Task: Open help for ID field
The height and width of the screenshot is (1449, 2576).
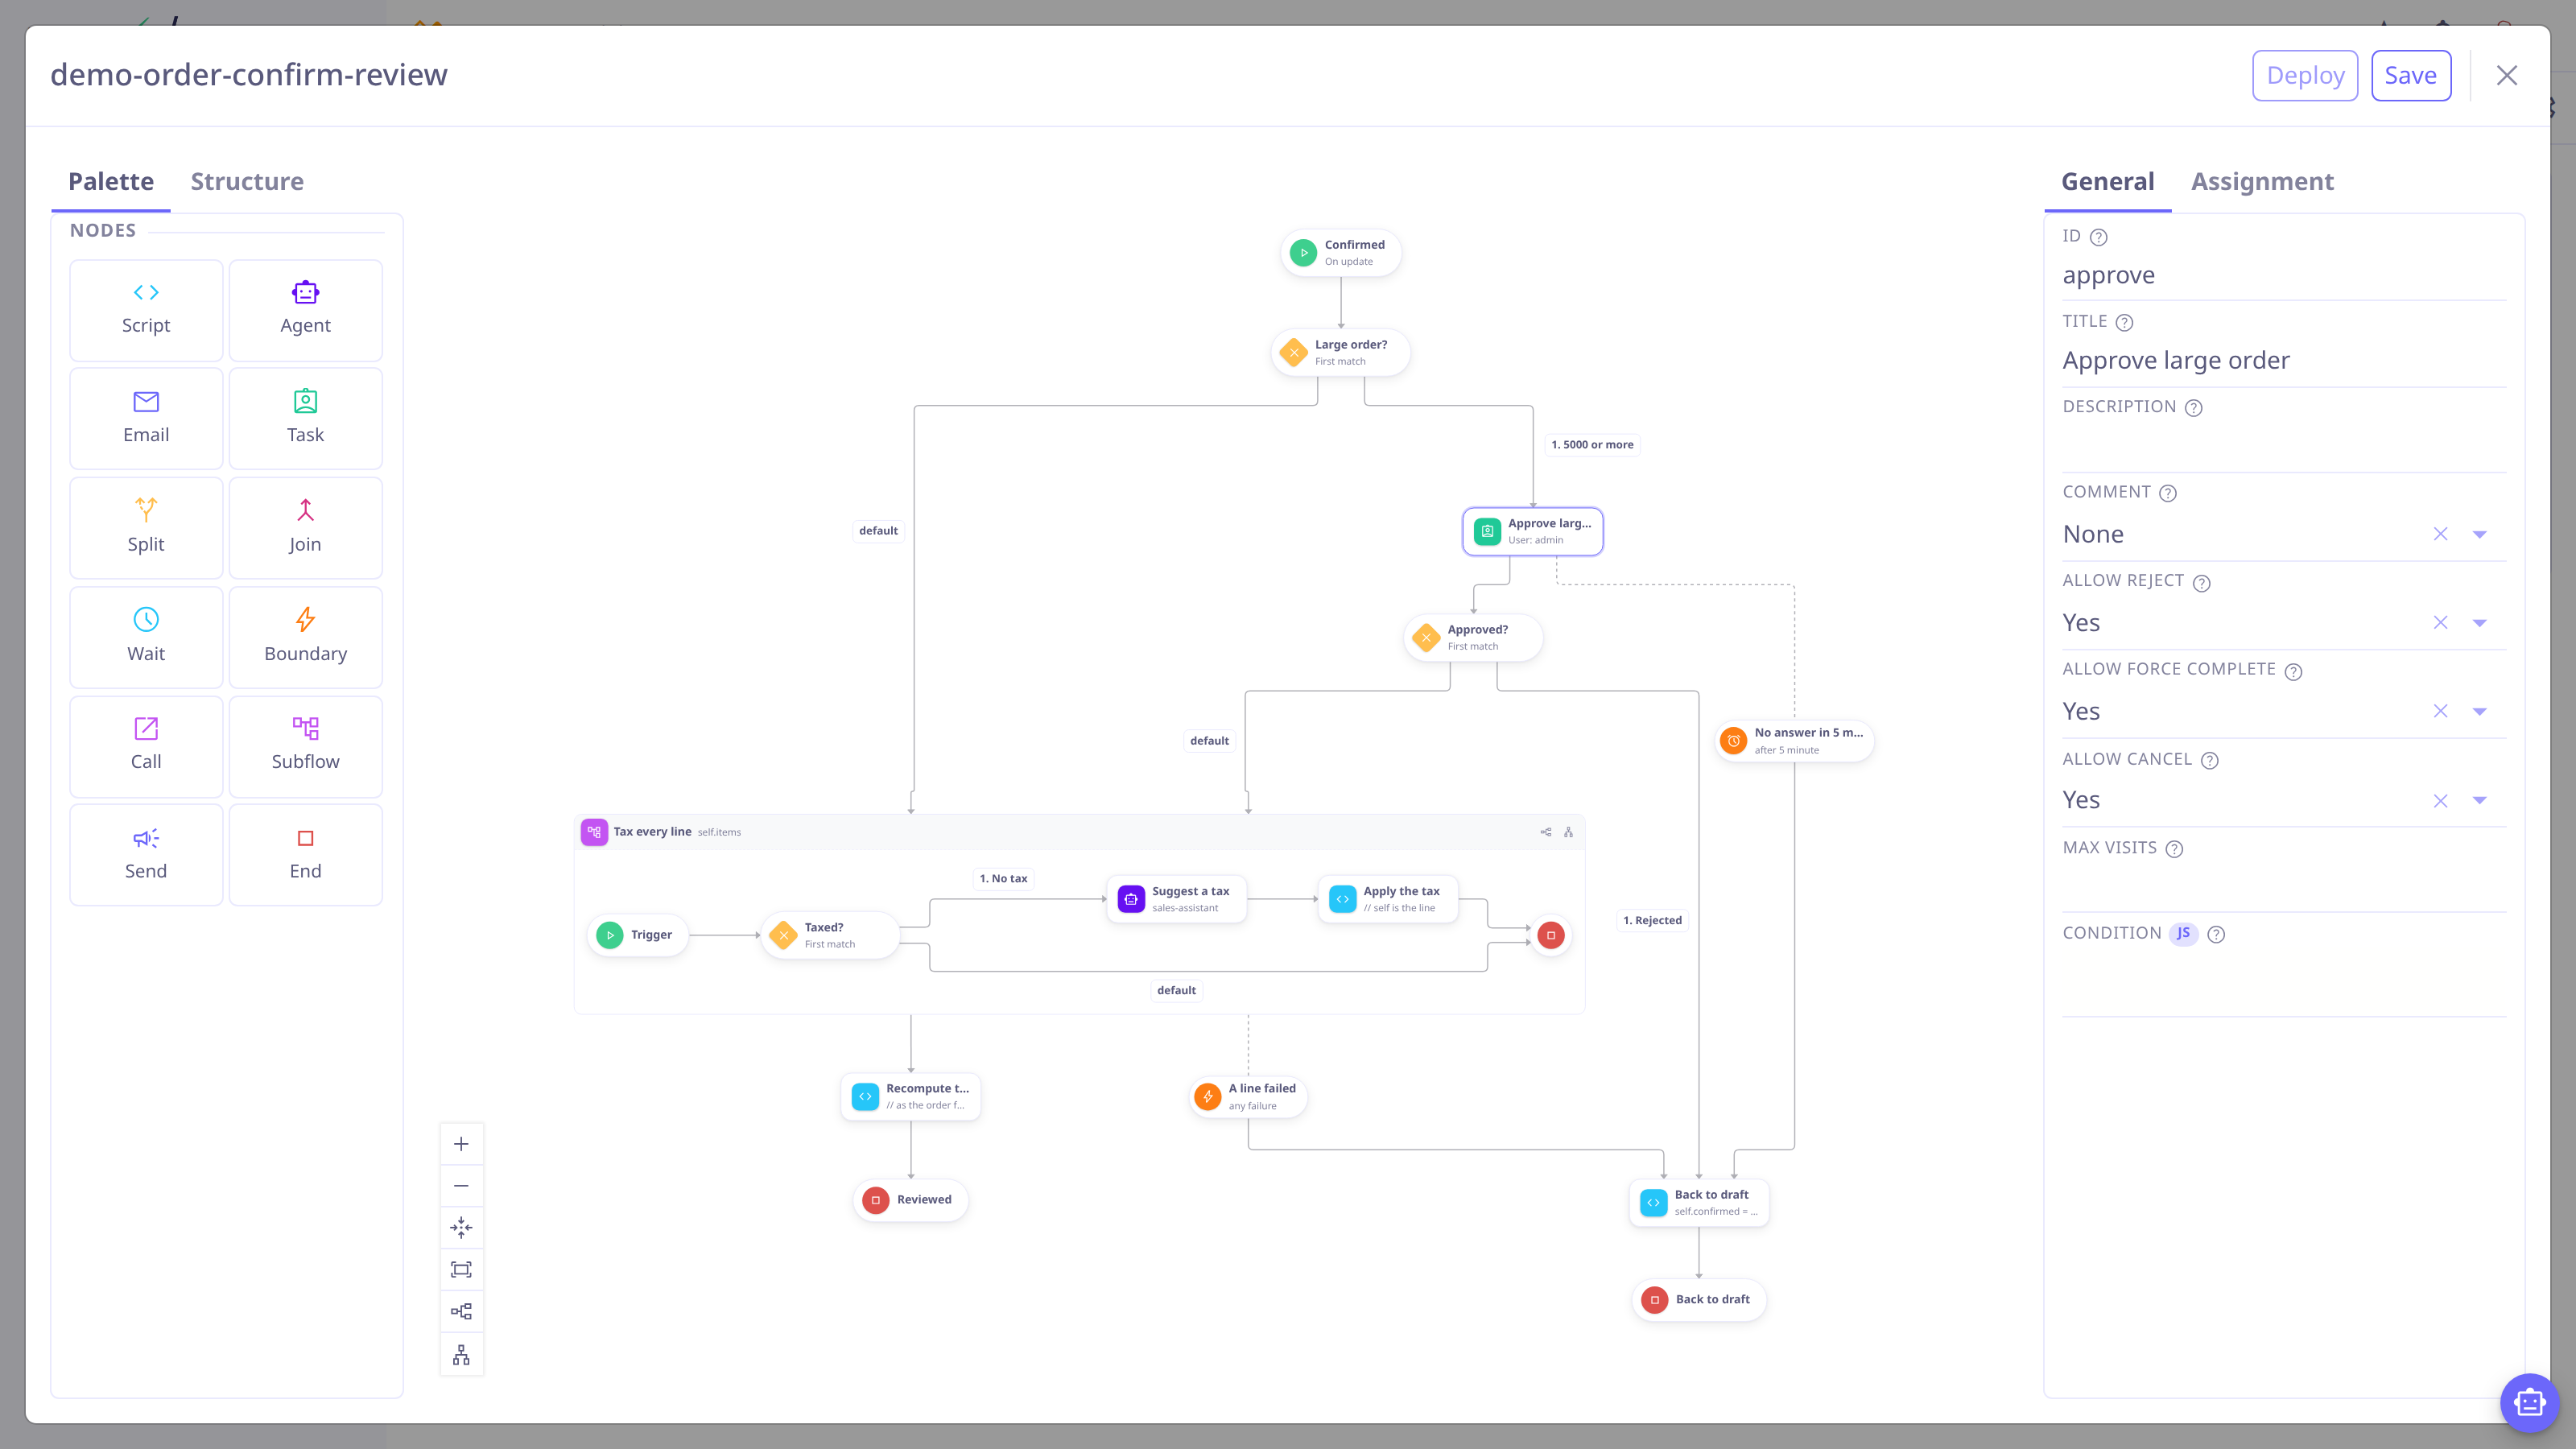Action: click(2099, 237)
